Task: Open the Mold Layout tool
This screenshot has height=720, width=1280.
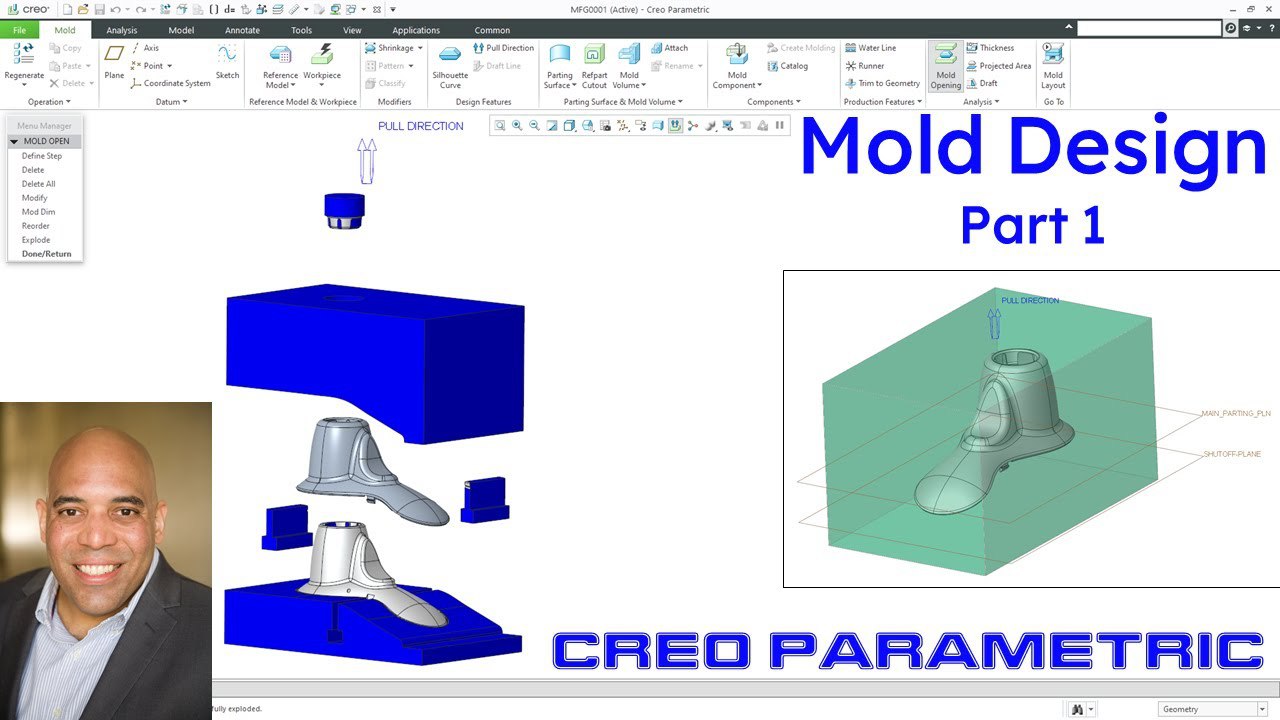Action: pyautogui.click(x=1053, y=66)
